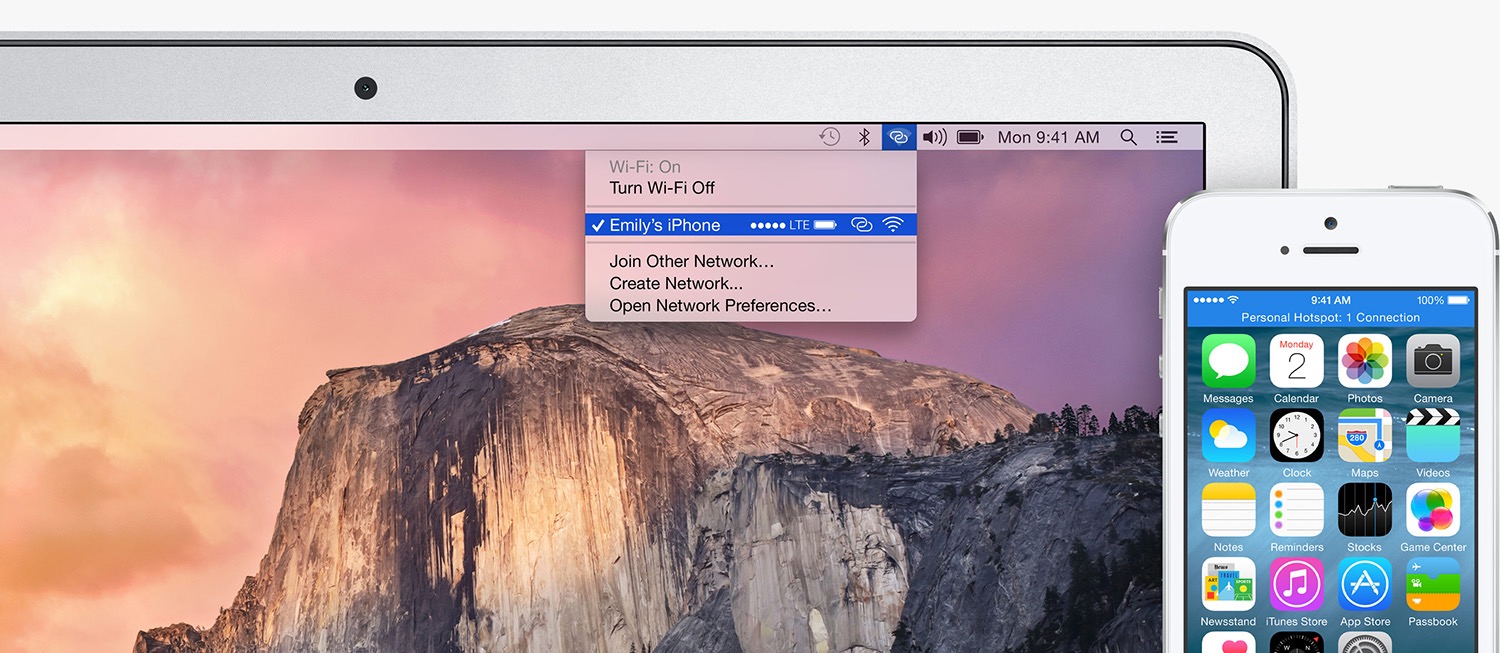Open Videos app on the iPhone
The width and height of the screenshot is (1500, 653).
click(1433, 436)
